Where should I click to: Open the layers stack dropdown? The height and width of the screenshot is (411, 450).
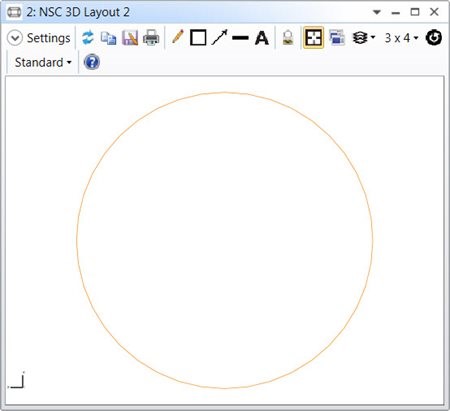coord(364,38)
